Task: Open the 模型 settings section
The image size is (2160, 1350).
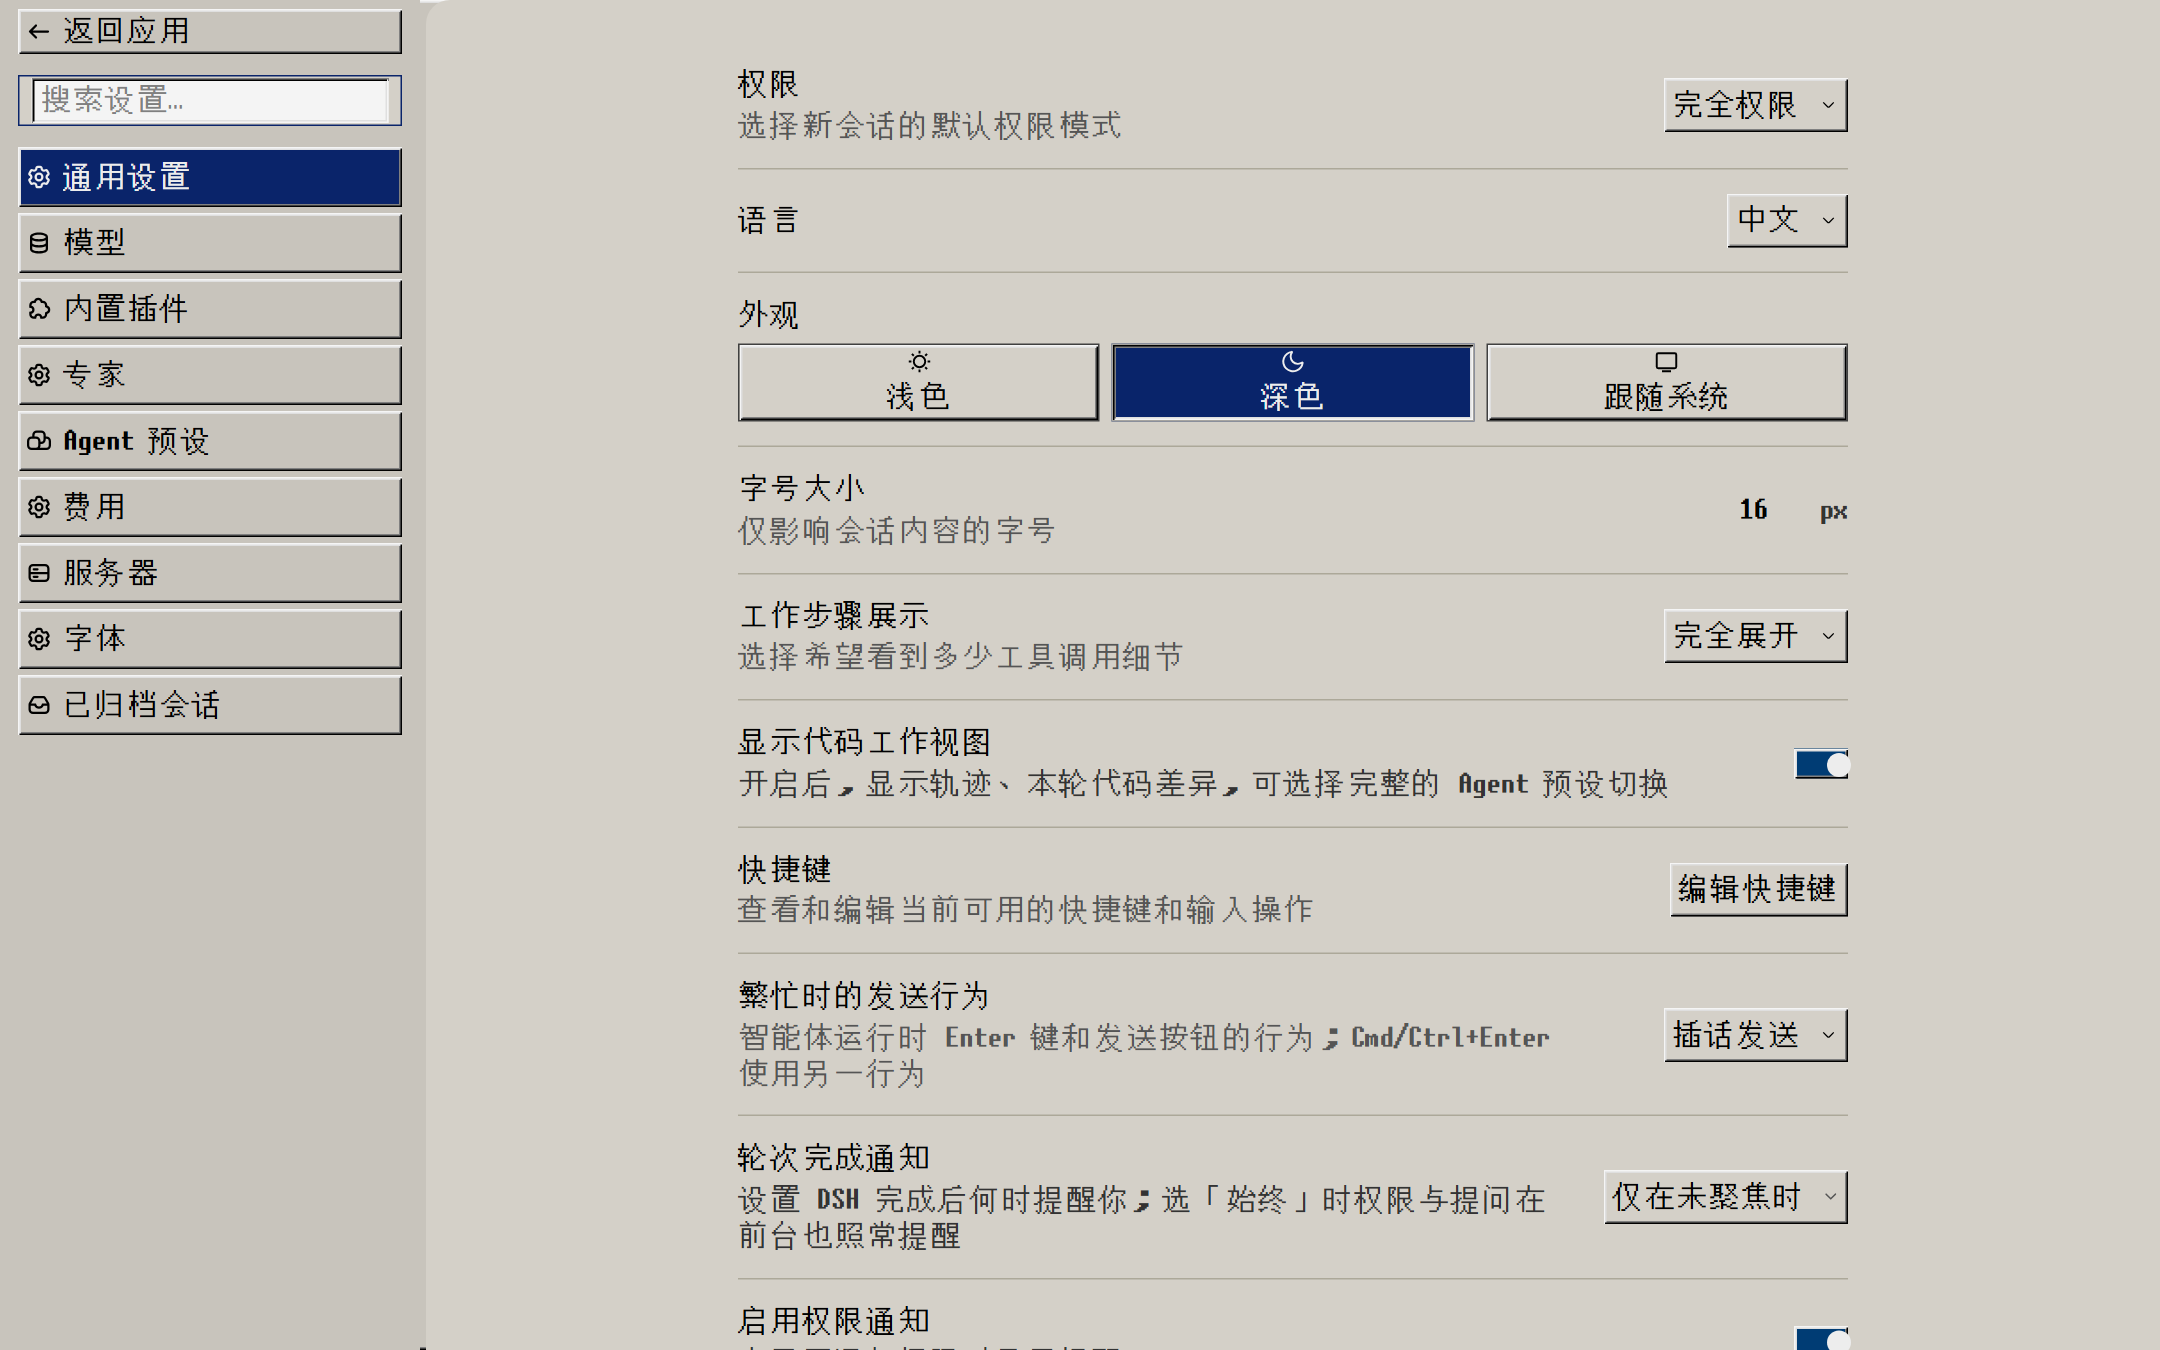Action: [x=210, y=243]
